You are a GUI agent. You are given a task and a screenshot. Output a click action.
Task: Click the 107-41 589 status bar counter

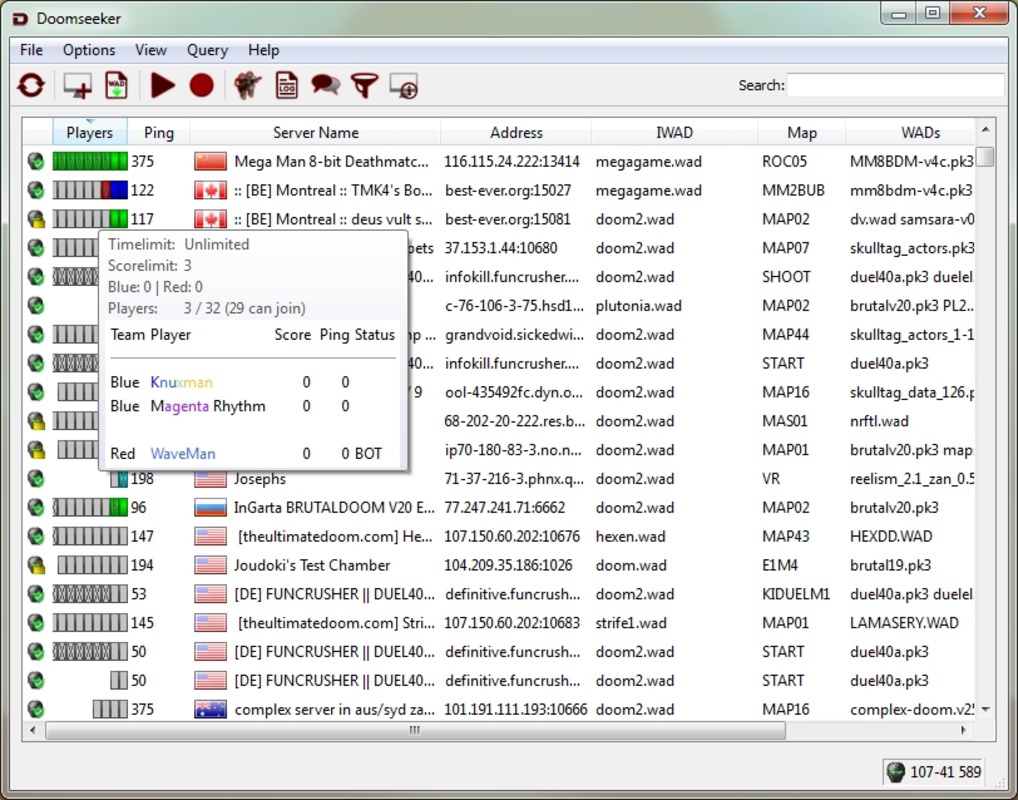pos(945,771)
